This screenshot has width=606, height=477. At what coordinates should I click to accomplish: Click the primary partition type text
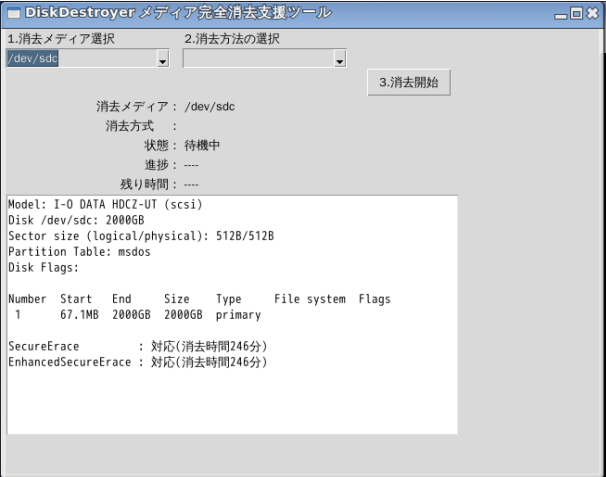238,315
